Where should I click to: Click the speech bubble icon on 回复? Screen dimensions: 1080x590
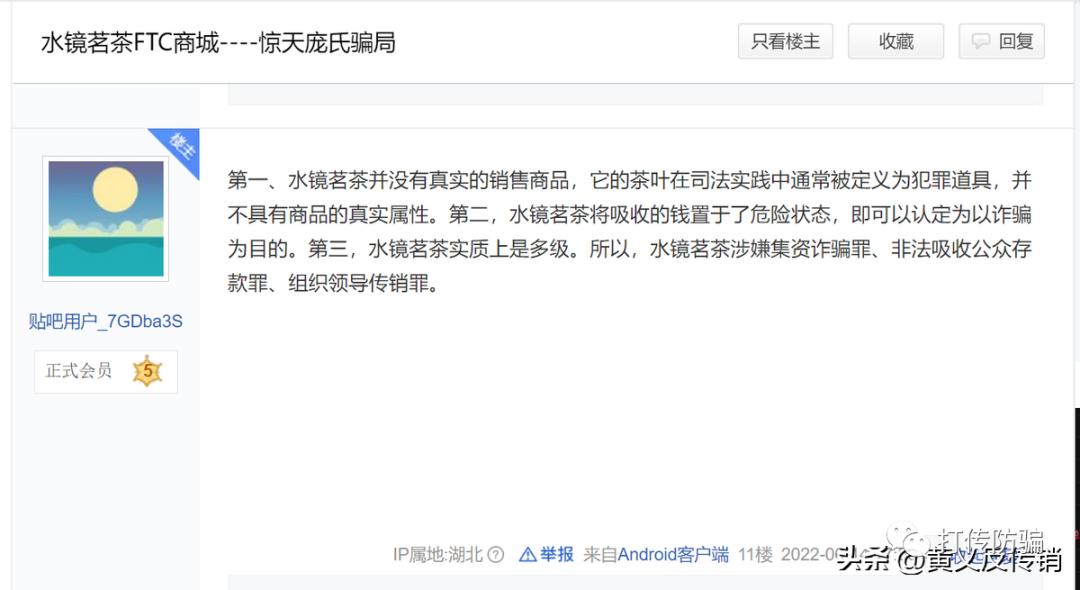980,41
